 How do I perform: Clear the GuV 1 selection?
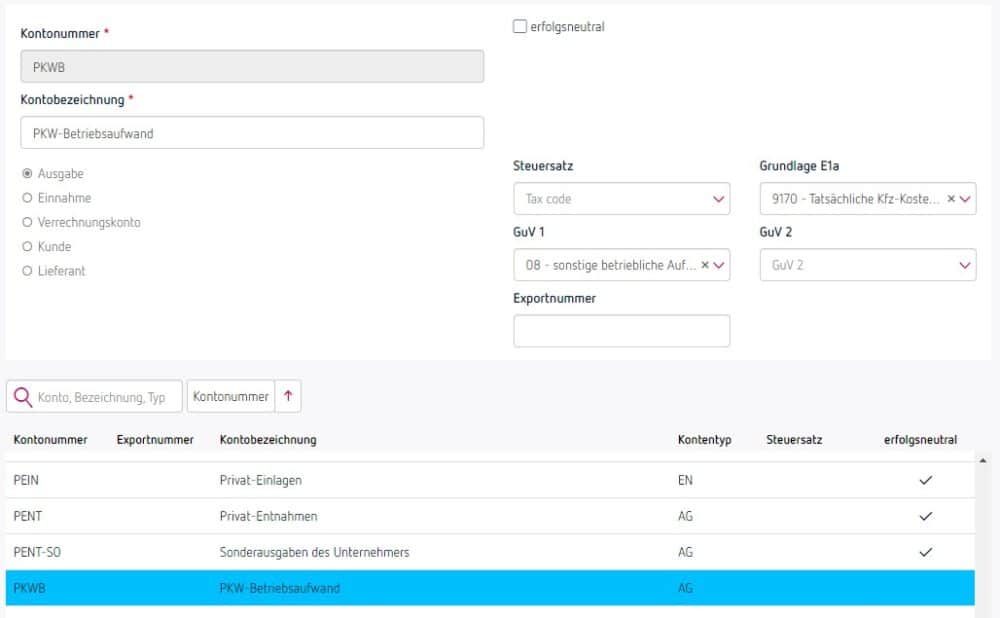pyautogui.click(x=705, y=265)
